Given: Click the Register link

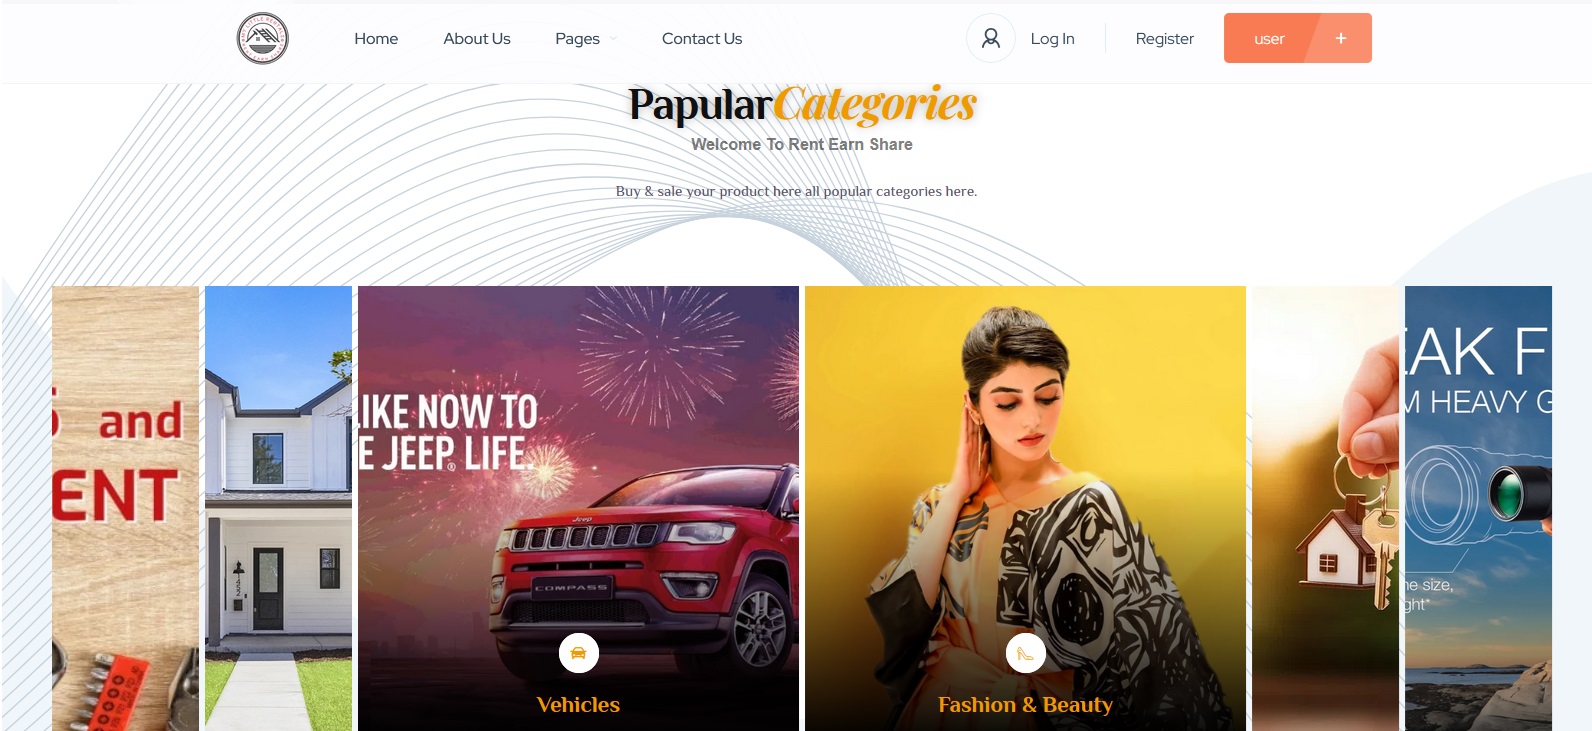Looking at the screenshot, I should click(1164, 38).
